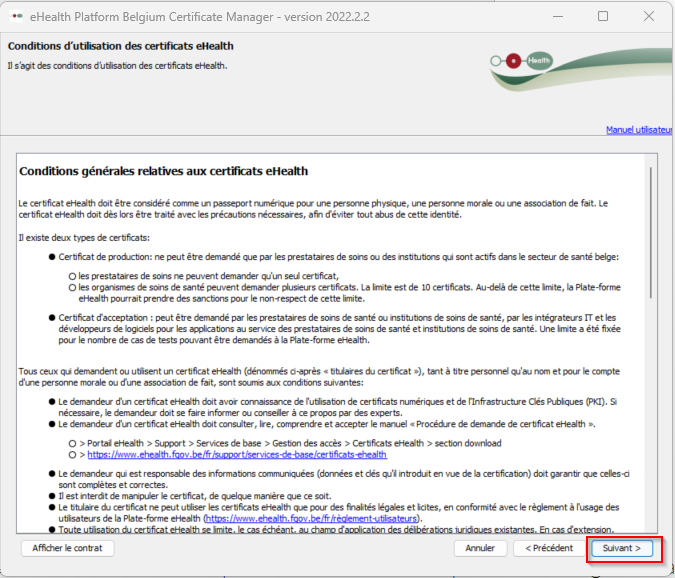Click the eHealth app icon in title bar

tap(16, 16)
